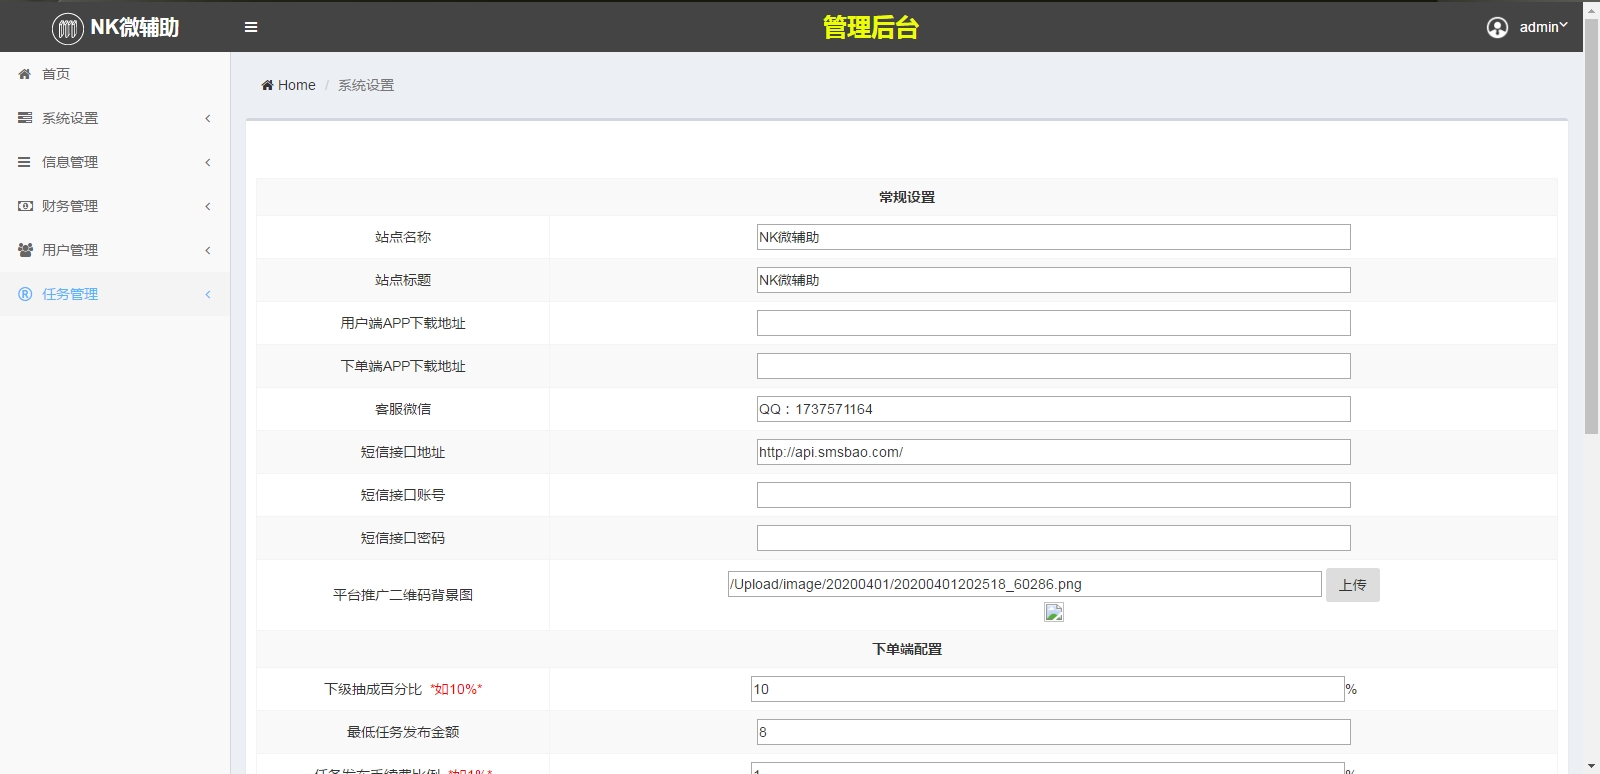Select the 任务管理 menu item
The image size is (1600, 774).
coord(70,294)
